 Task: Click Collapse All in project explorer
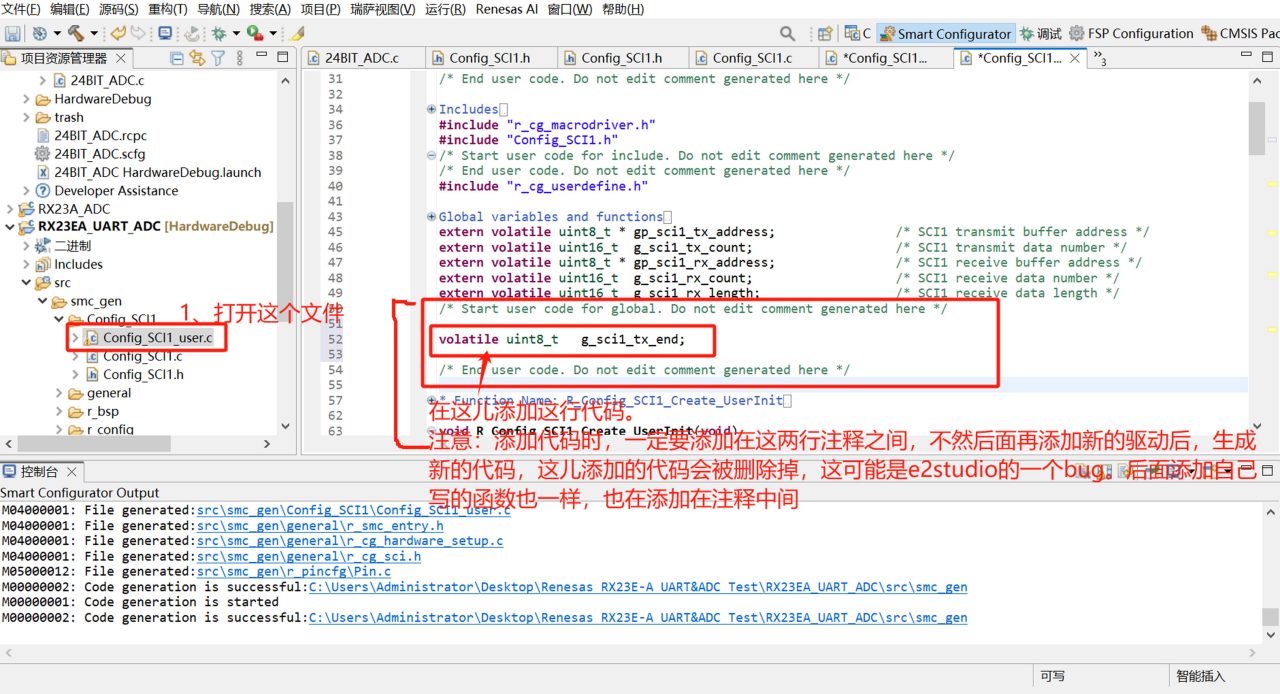pyautogui.click(x=177, y=58)
